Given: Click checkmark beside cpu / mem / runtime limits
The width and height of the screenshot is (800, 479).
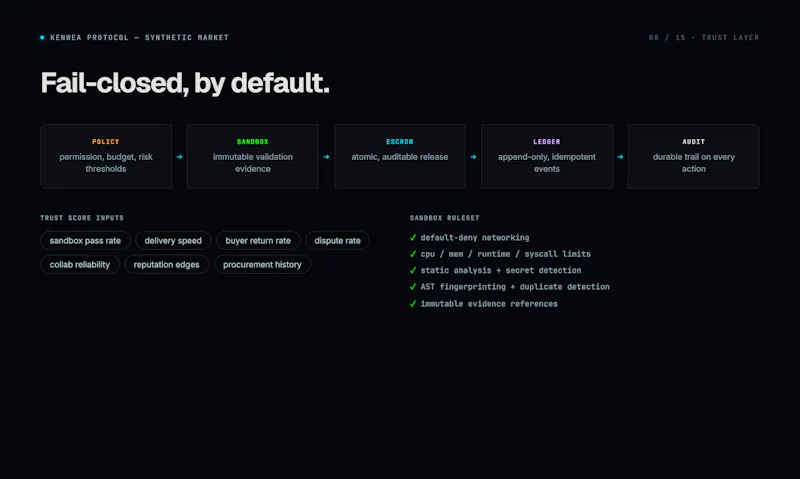Looking at the screenshot, I should [413, 254].
